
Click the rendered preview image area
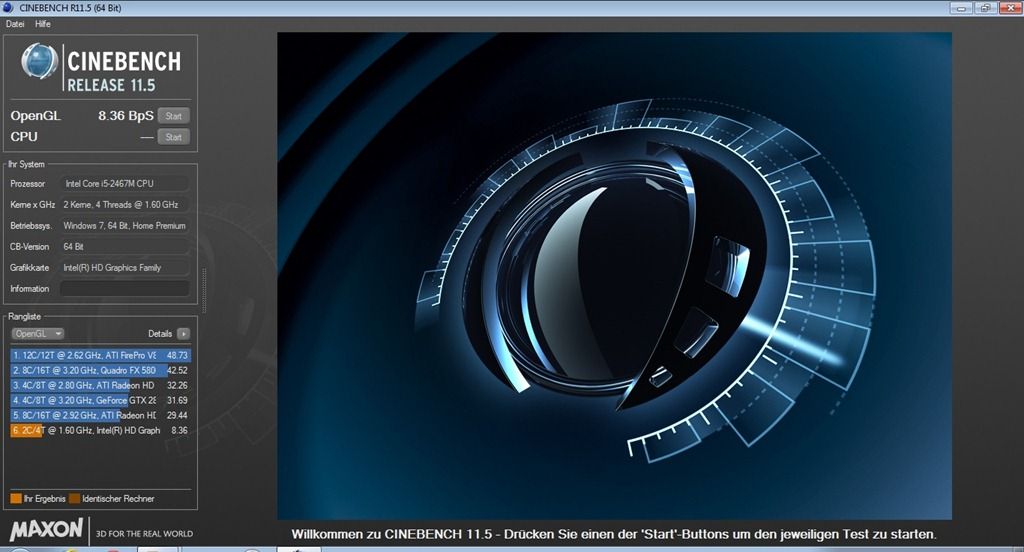614,276
